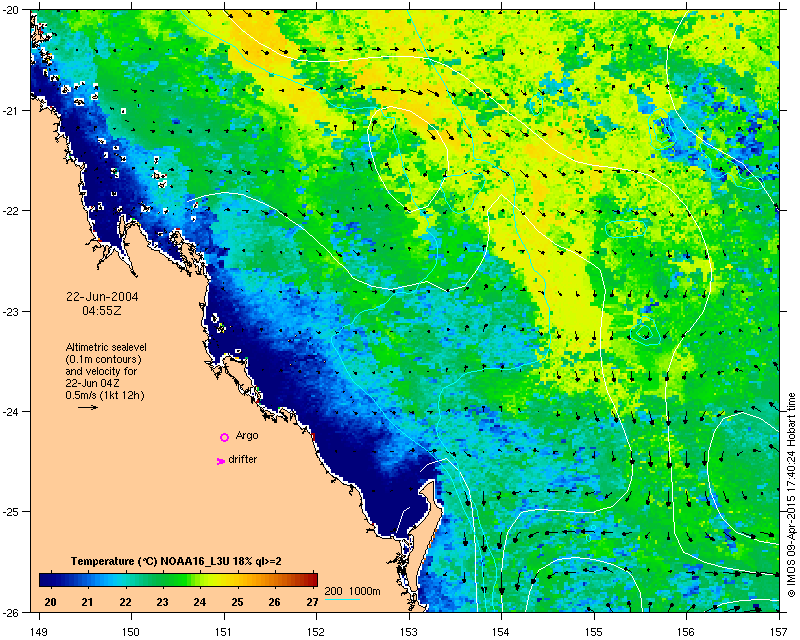Click the cyan 200m isobath legend line
800x640 pixels.
[x=342, y=599]
